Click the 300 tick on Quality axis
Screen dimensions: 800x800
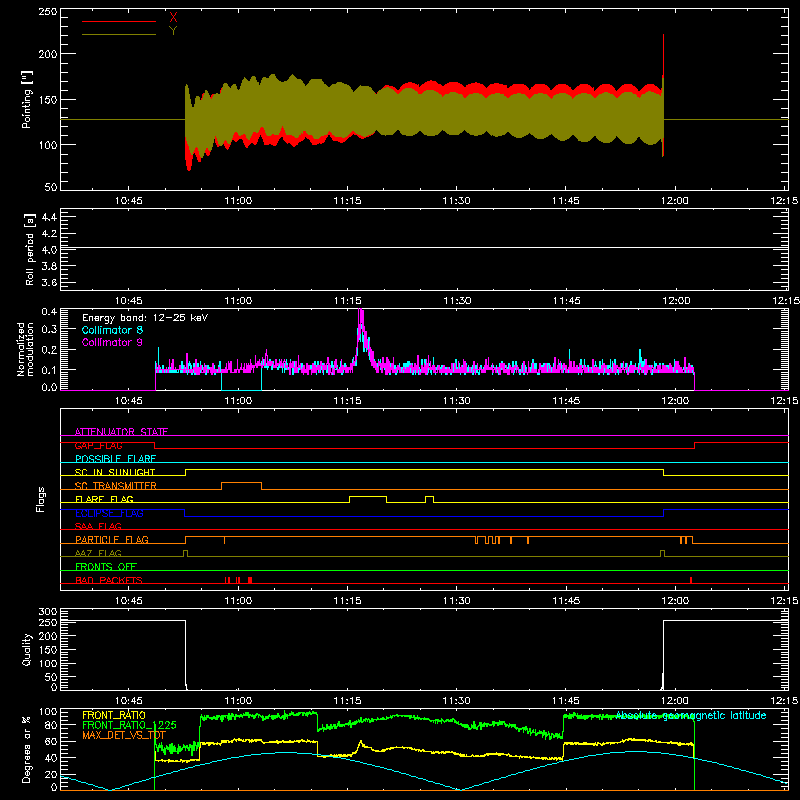[48, 612]
